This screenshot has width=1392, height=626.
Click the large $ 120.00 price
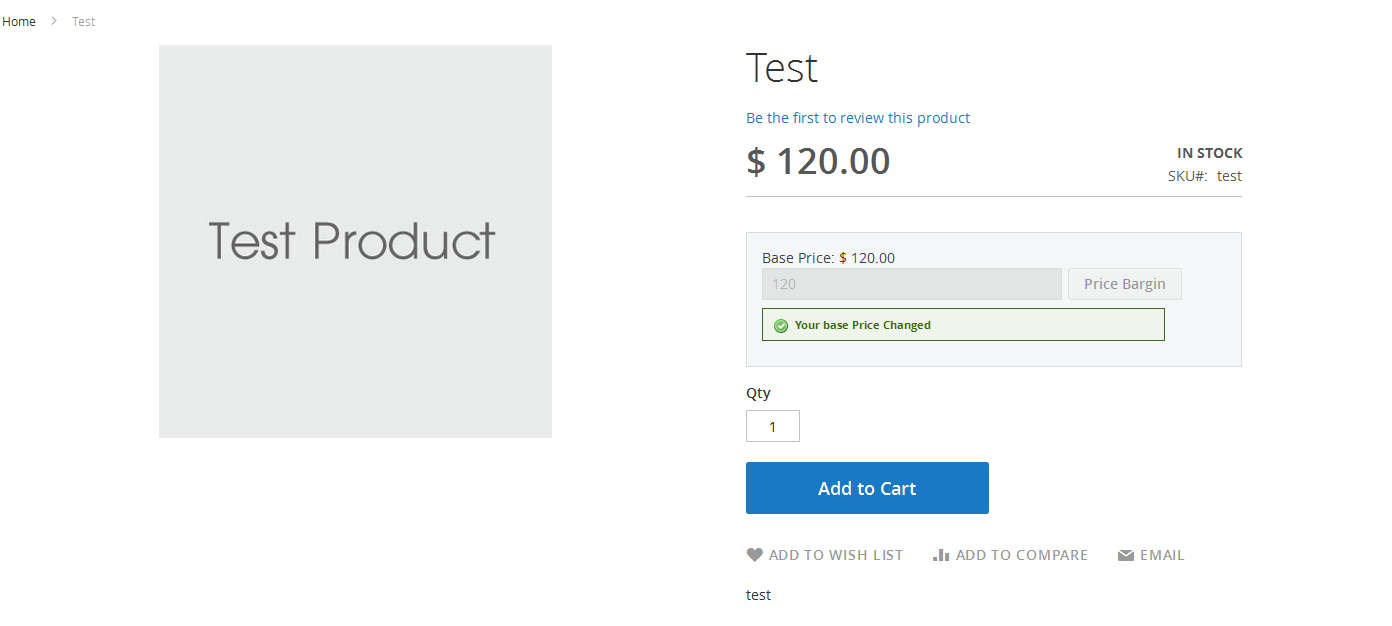(818, 162)
